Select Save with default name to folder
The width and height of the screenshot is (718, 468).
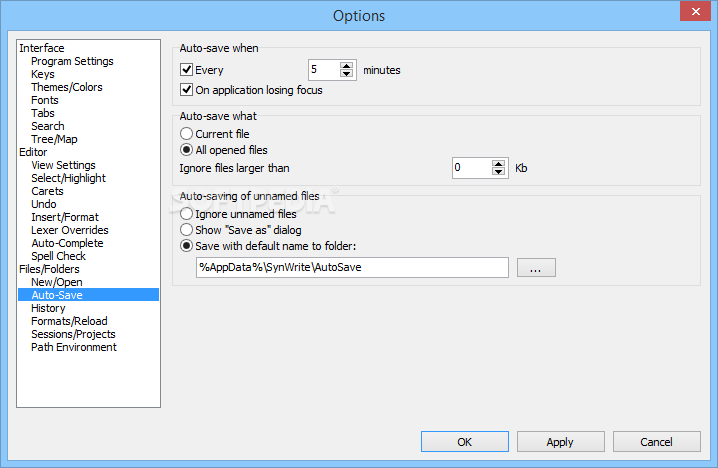click(x=186, y=246)
